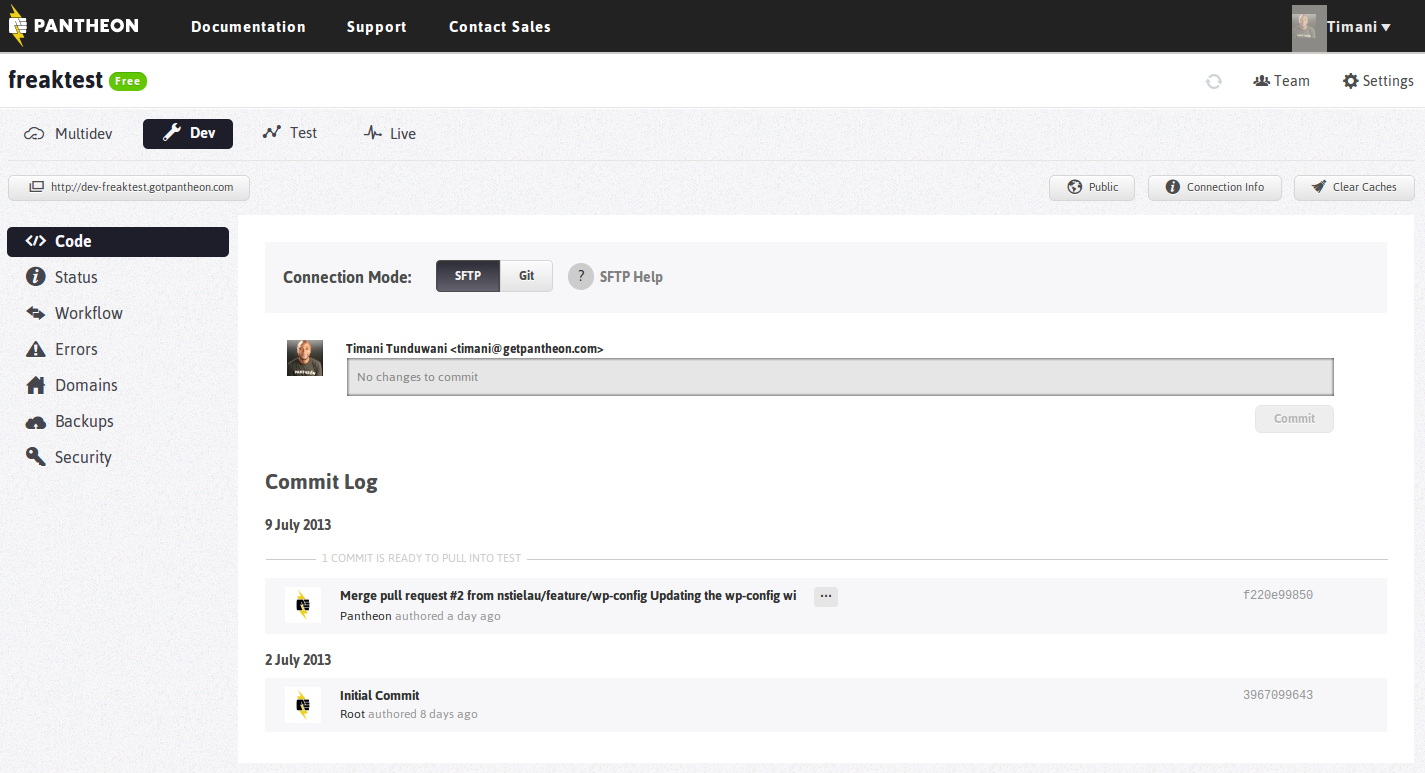Click the 9 July 2013 date heading

point(298,525)
